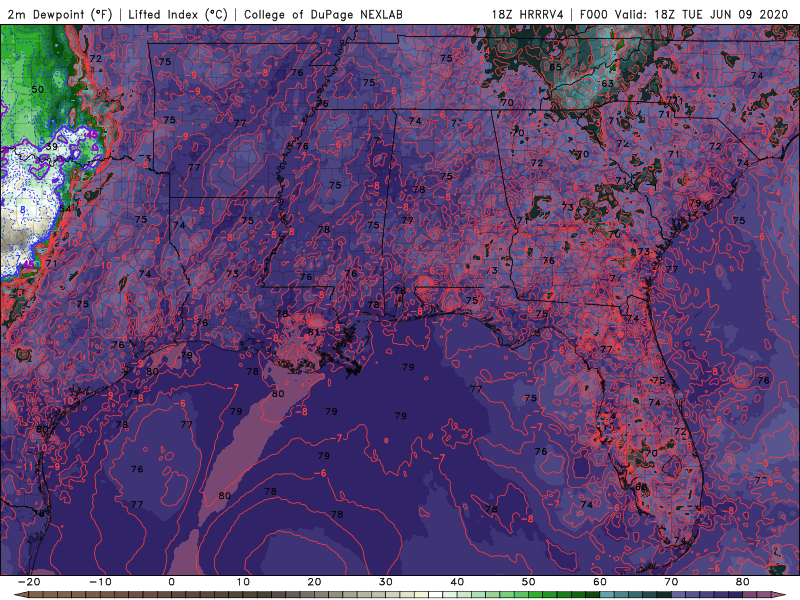This screenshot has height=600, width=800.
Task: Click the "Lifted Index (°C)" title text
Action: tap(178, 14)
